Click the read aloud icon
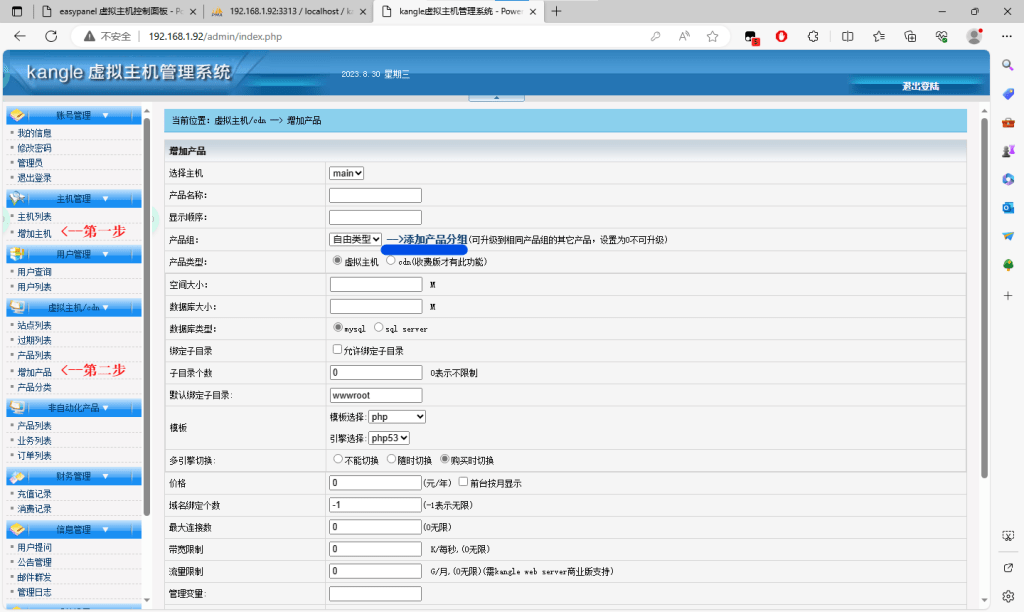This screenshot has width=1024, height=612. point(684,36)
